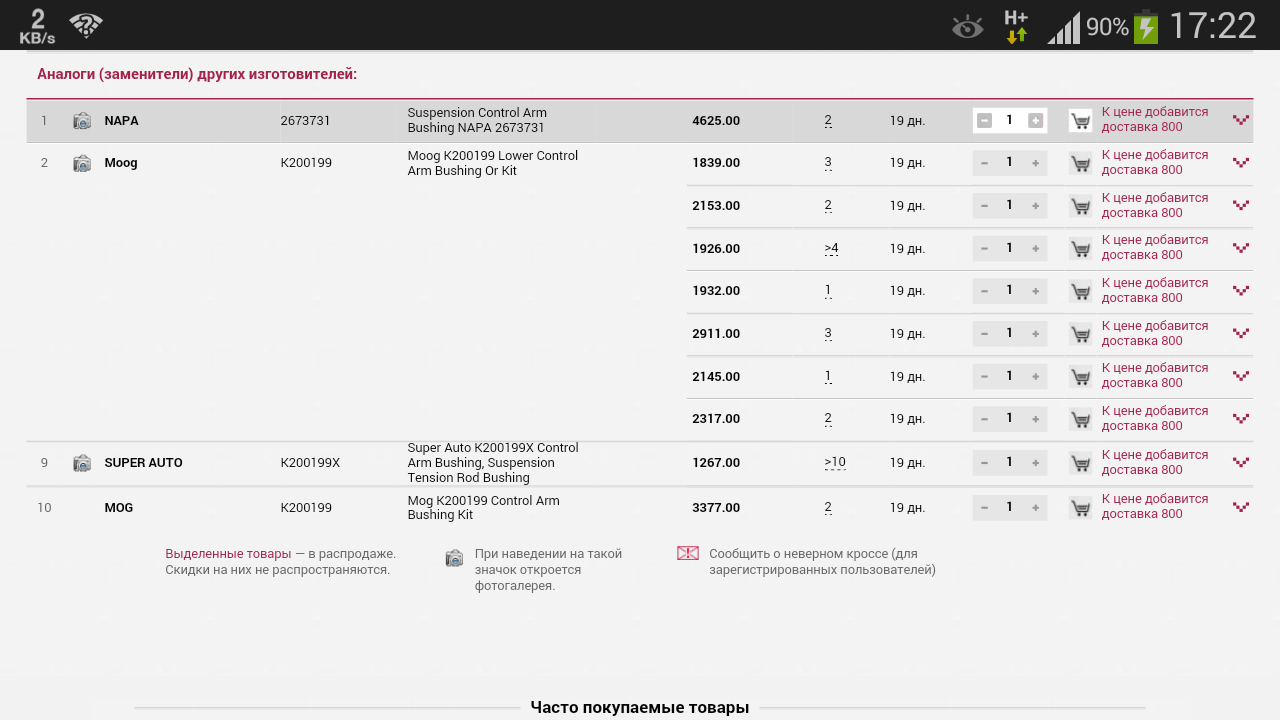
Task: Decrease quantity for 1932.00 row
Action: [984, 291]
